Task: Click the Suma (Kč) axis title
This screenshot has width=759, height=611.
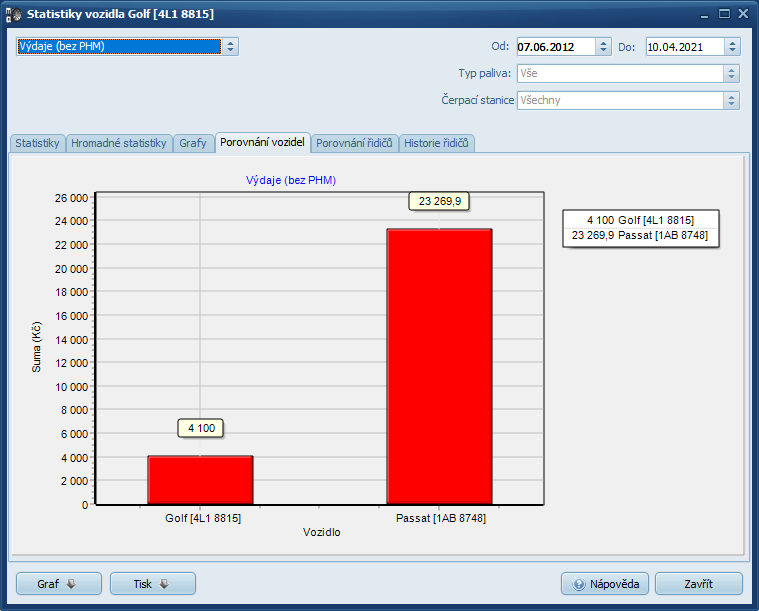Action: pos(36,347)
